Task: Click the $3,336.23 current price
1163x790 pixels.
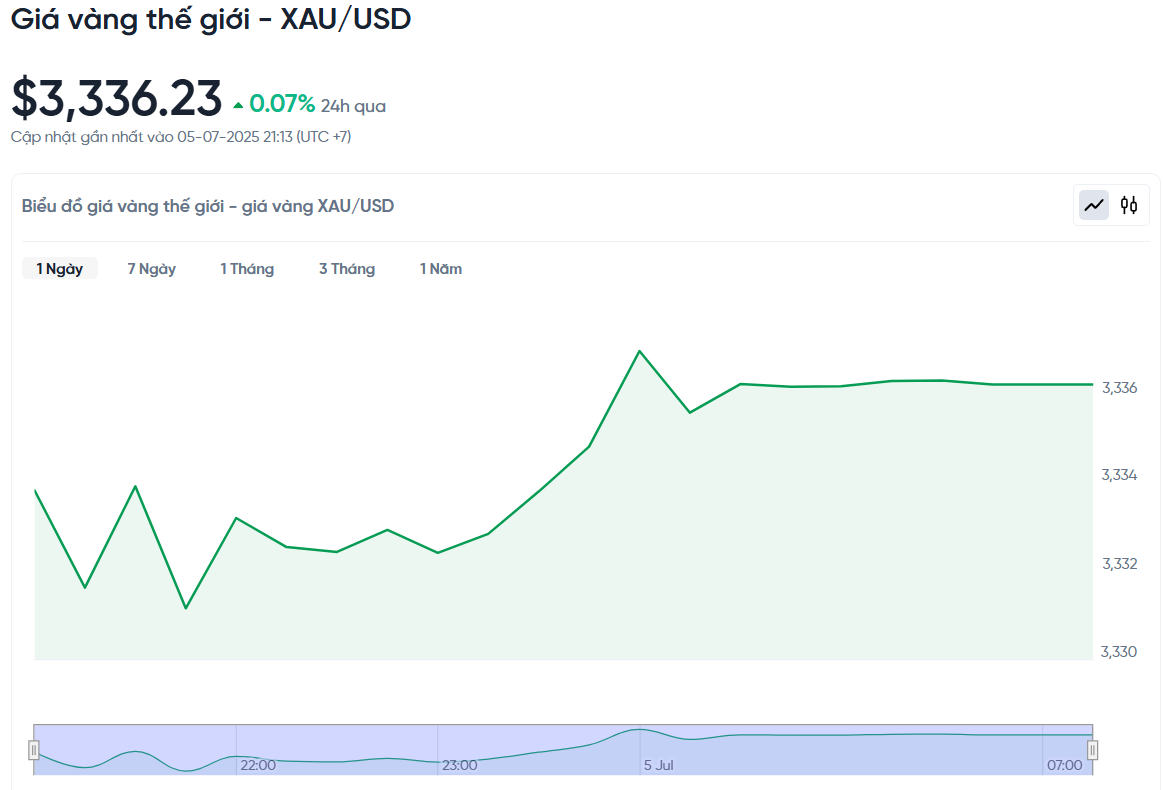Action: 116,99
